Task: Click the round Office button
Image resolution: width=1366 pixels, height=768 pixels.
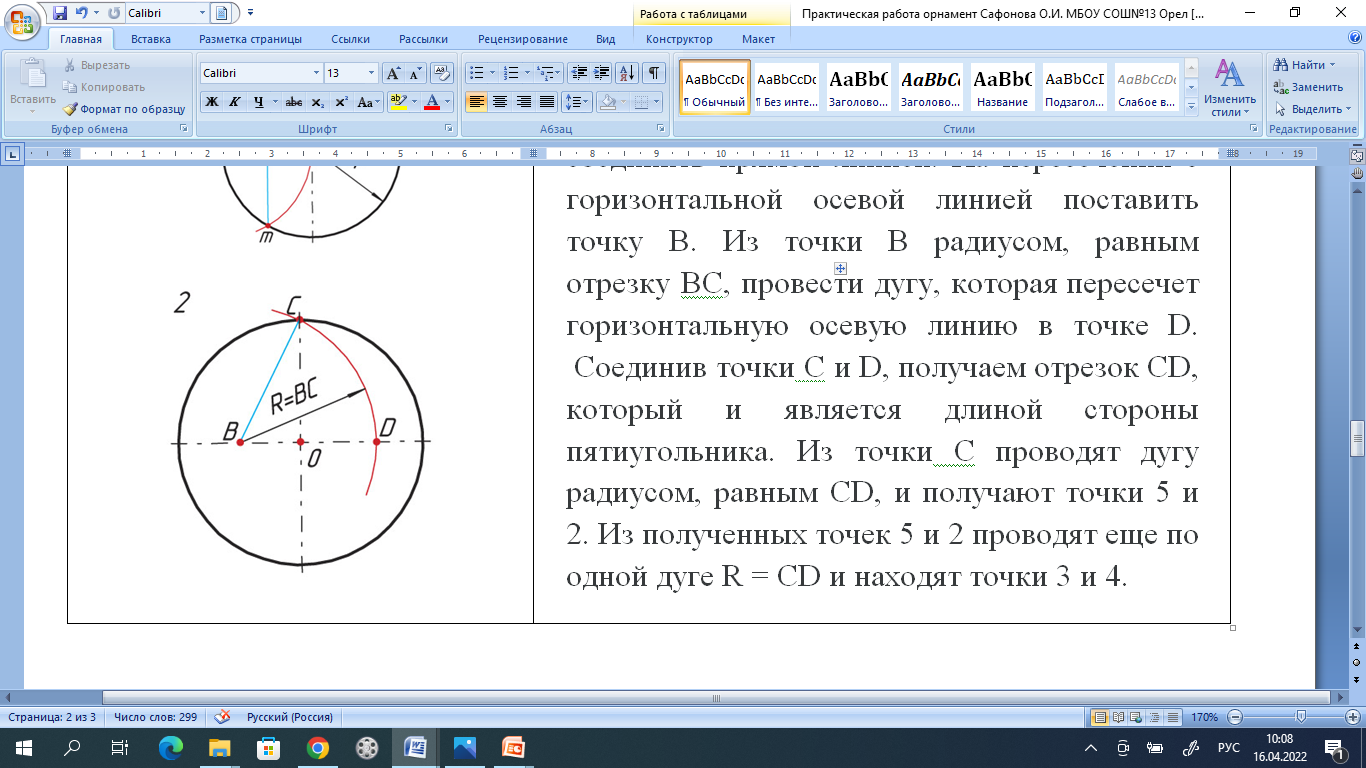Action: tap(22, 20)
